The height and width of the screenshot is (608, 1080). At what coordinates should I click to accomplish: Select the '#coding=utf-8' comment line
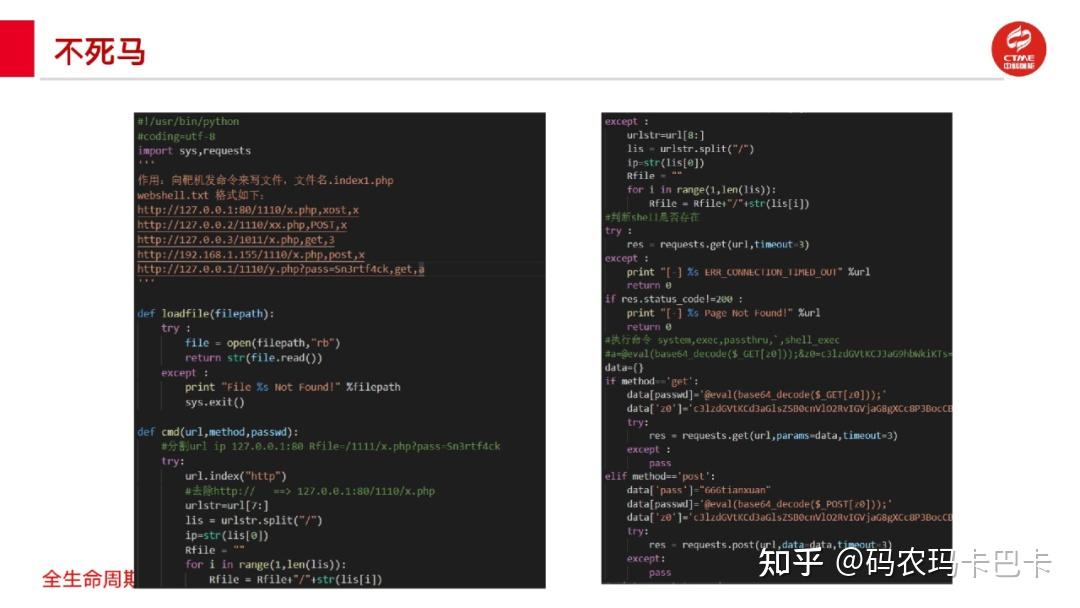coord(176,136)
